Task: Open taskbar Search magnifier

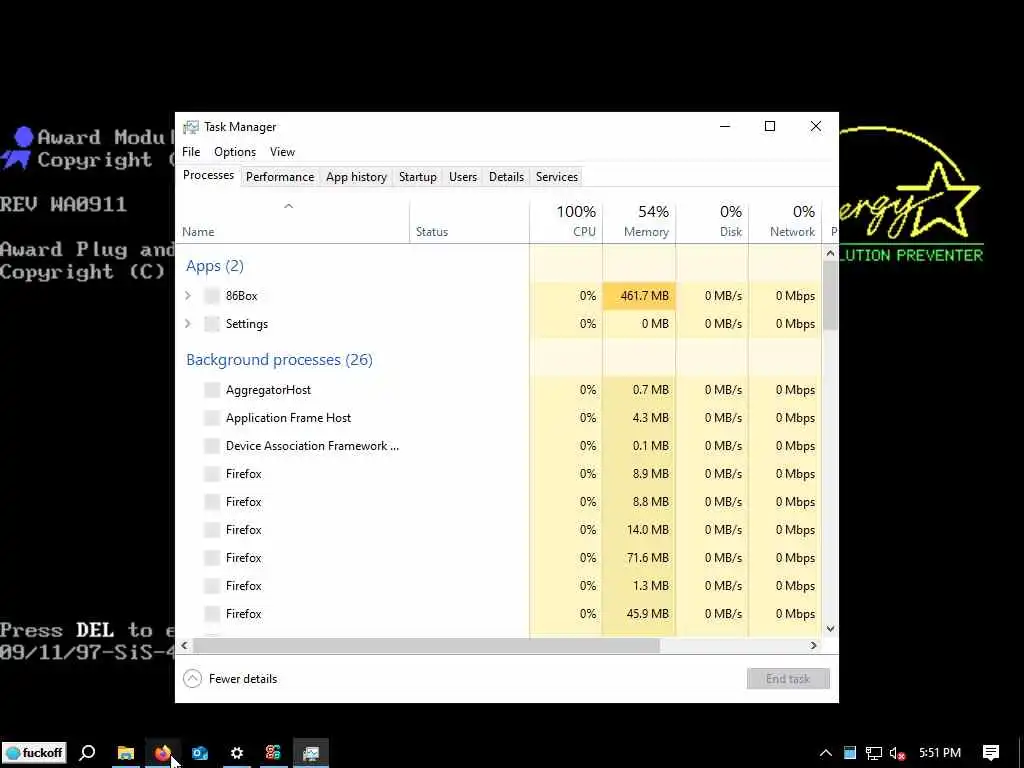Action: 87,753
